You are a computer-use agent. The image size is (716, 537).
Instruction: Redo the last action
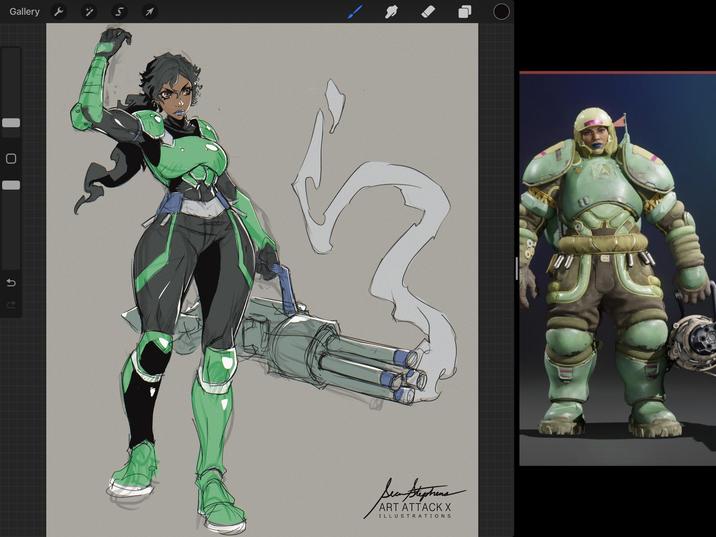11,305
